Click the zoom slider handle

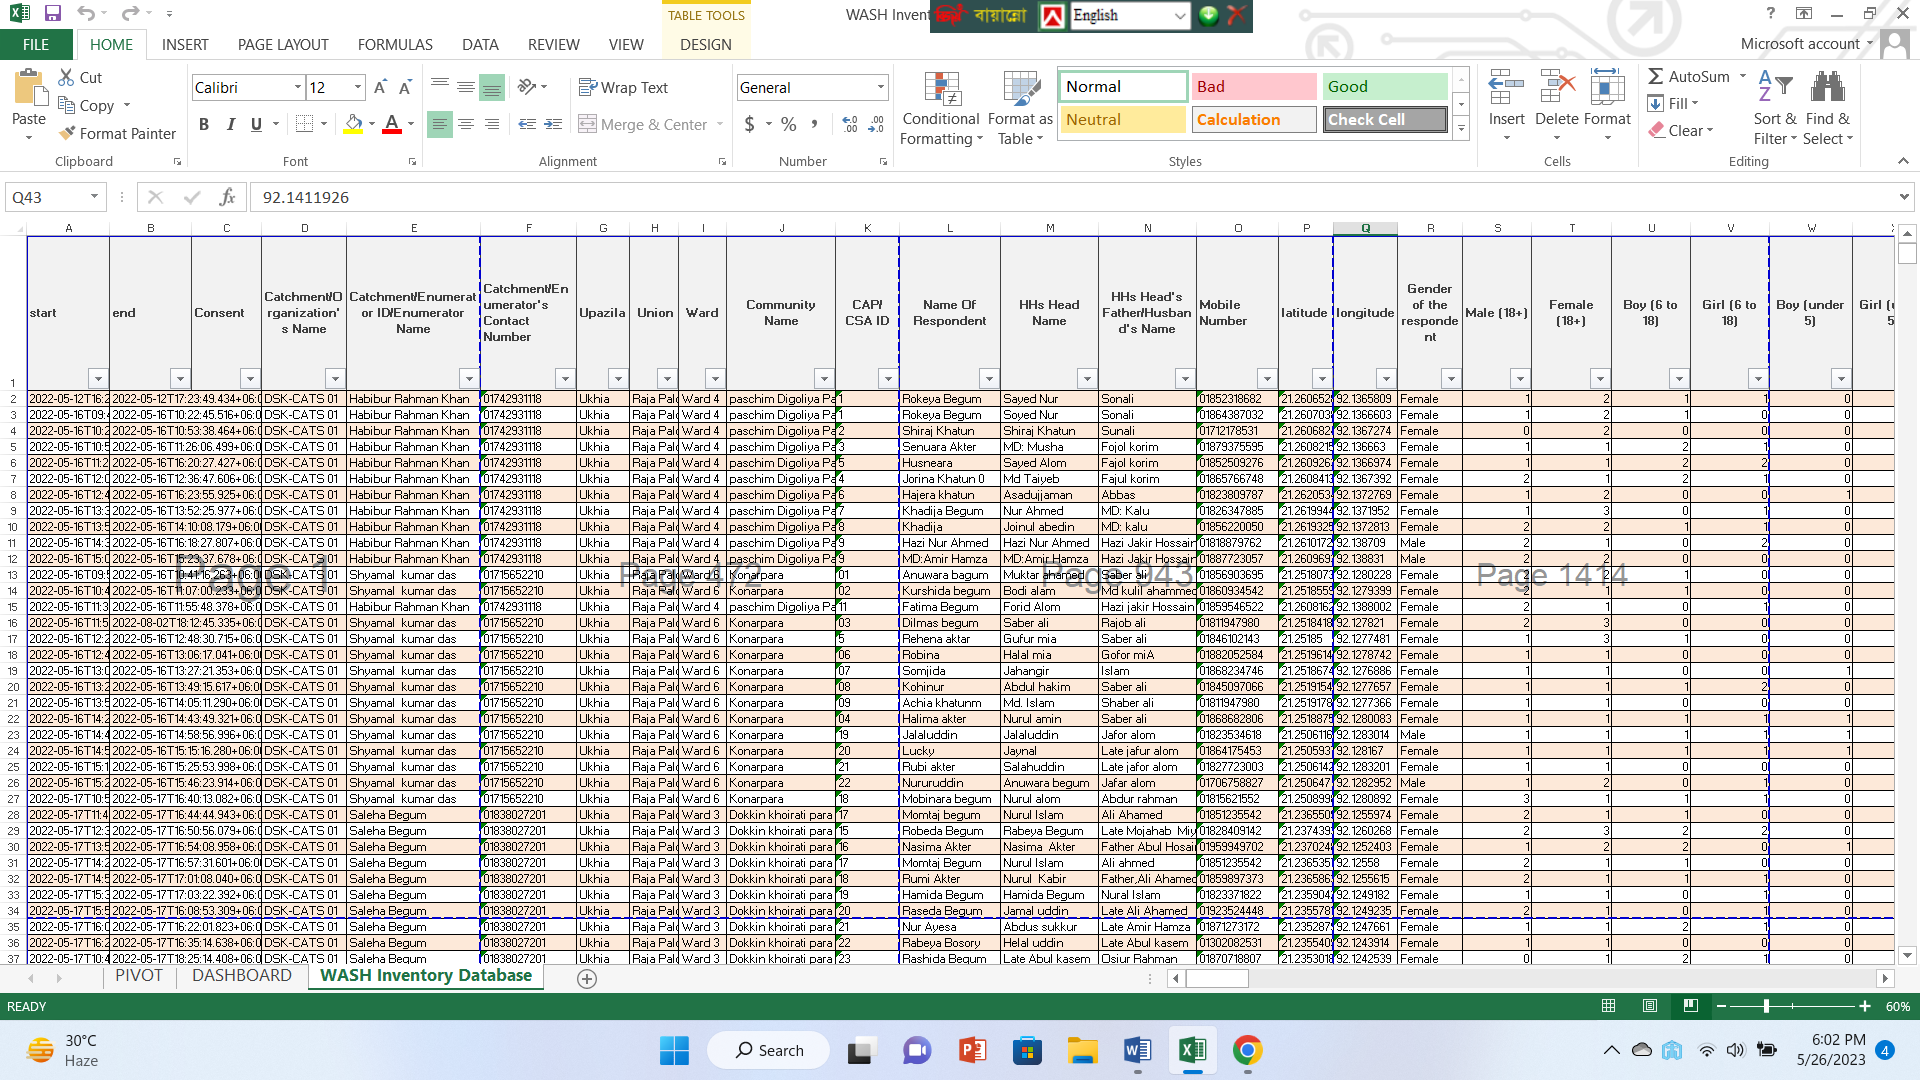(x=1766, y=1006)
